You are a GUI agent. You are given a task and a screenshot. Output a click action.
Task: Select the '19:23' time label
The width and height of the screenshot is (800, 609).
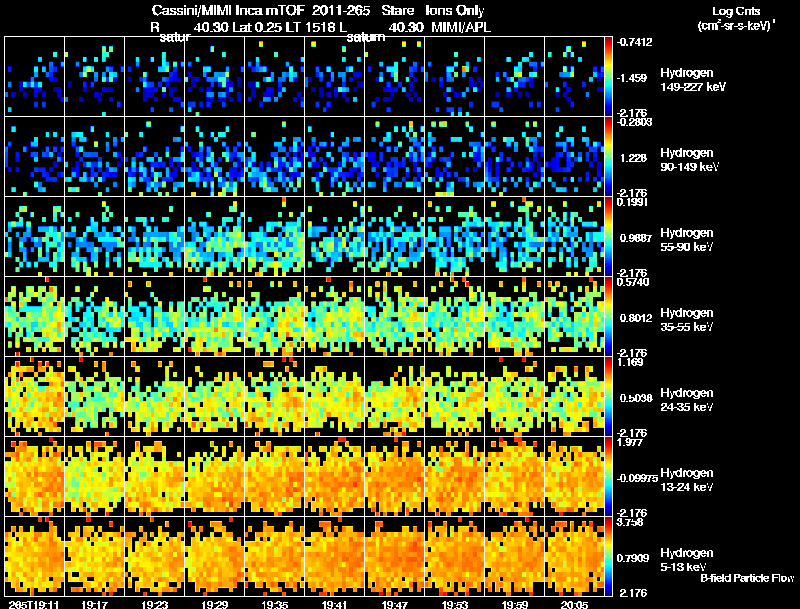155,604
